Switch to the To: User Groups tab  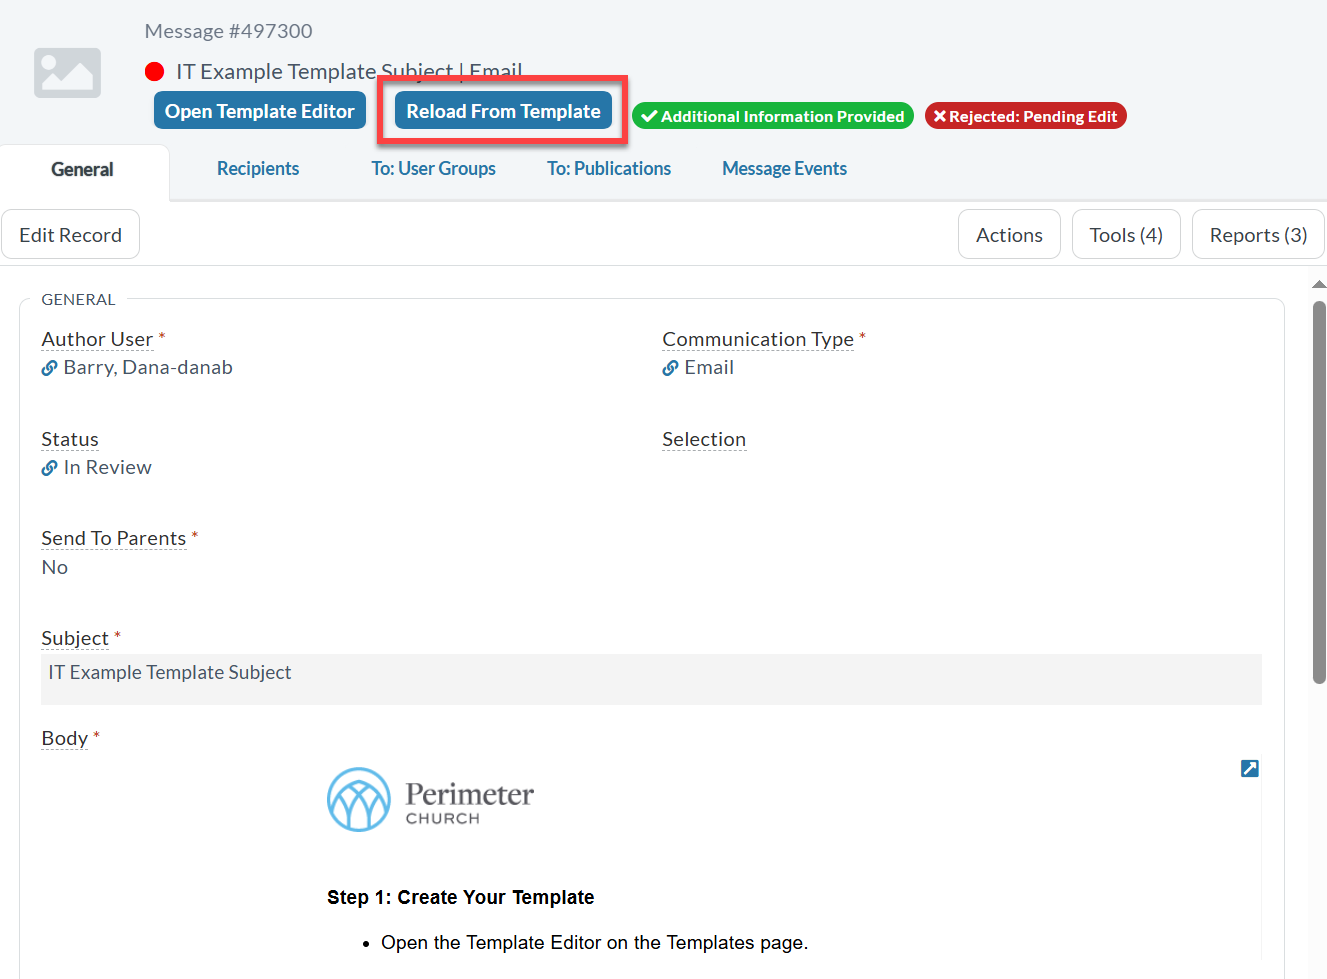433,169
